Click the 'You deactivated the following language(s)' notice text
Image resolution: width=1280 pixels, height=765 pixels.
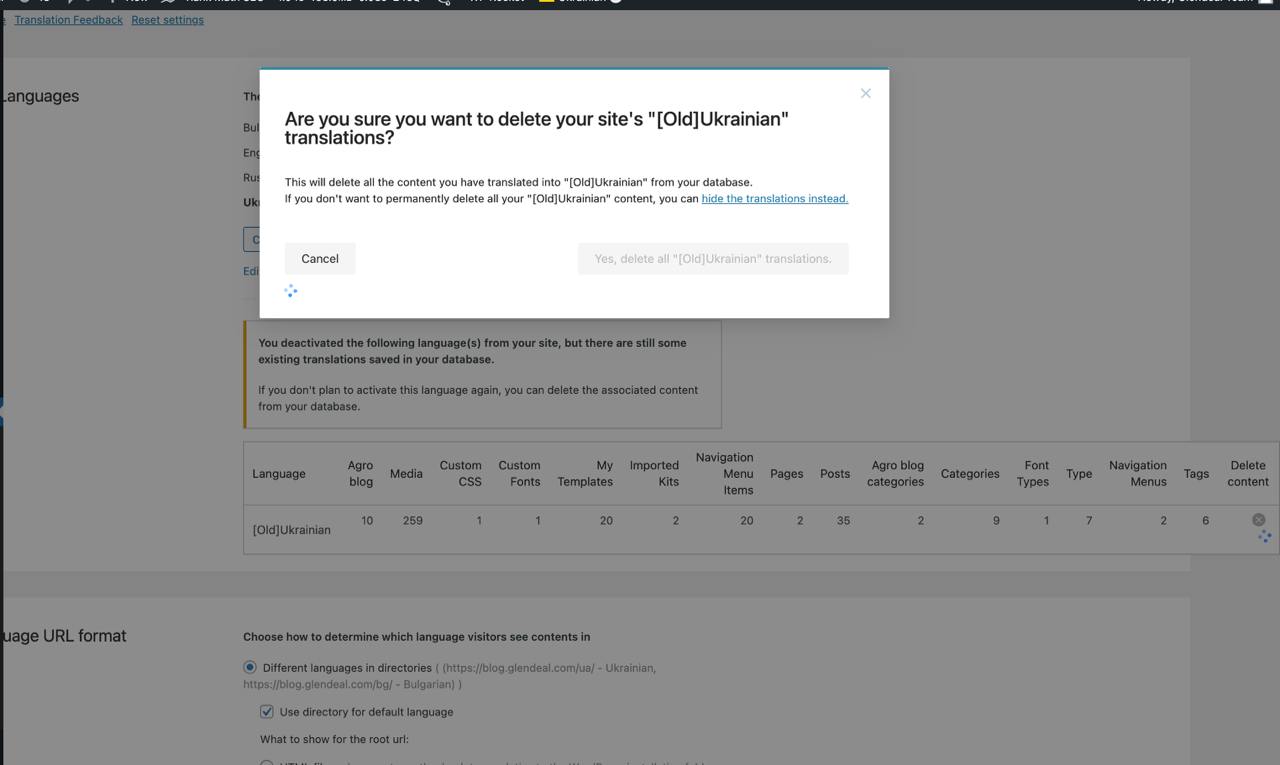(472, 351)
